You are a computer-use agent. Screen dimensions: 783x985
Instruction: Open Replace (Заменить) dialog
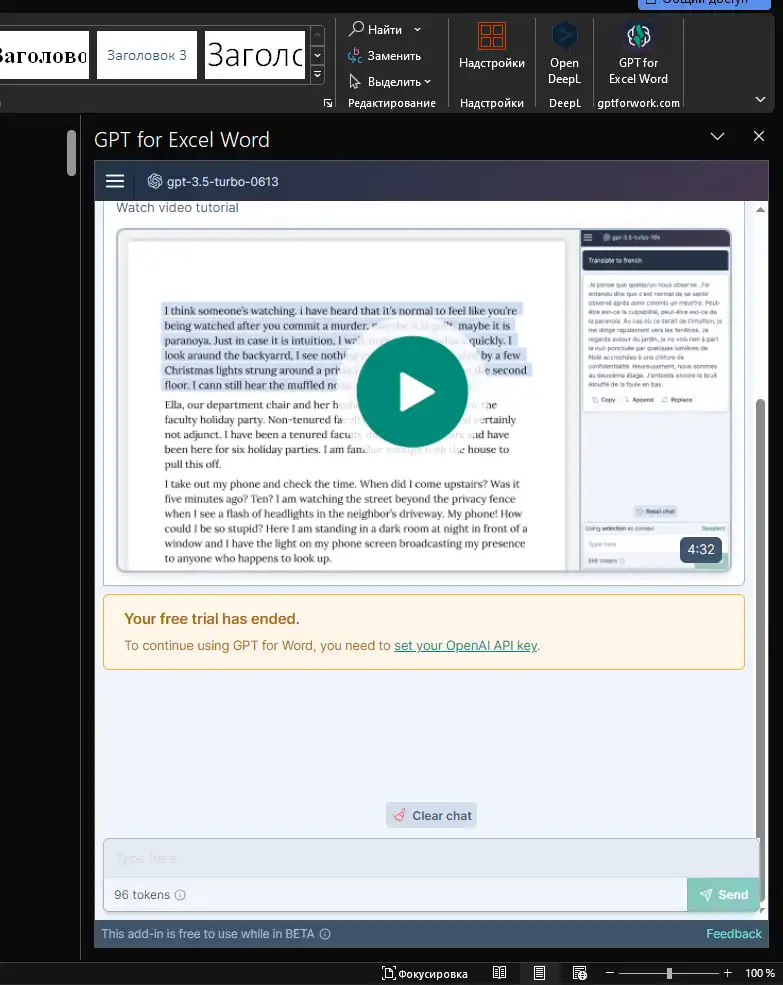[385, 56]
